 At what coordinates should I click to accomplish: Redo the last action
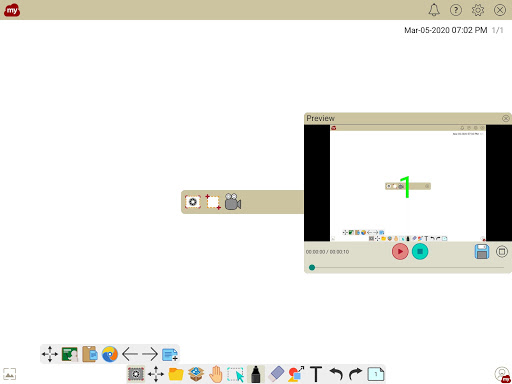click(x=356, y=374)
